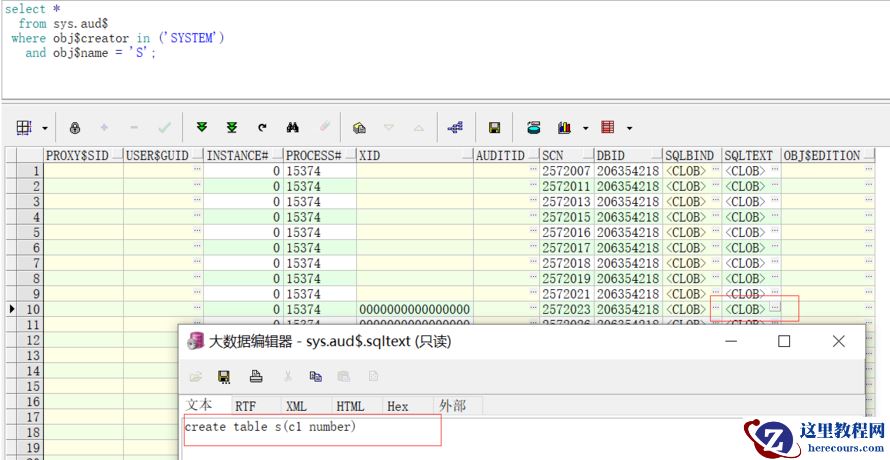Open AUDITID ellipsis button in row 5
Image resolution: width=890 pixels, height=460 pixels.
click(x=533, y=232)
